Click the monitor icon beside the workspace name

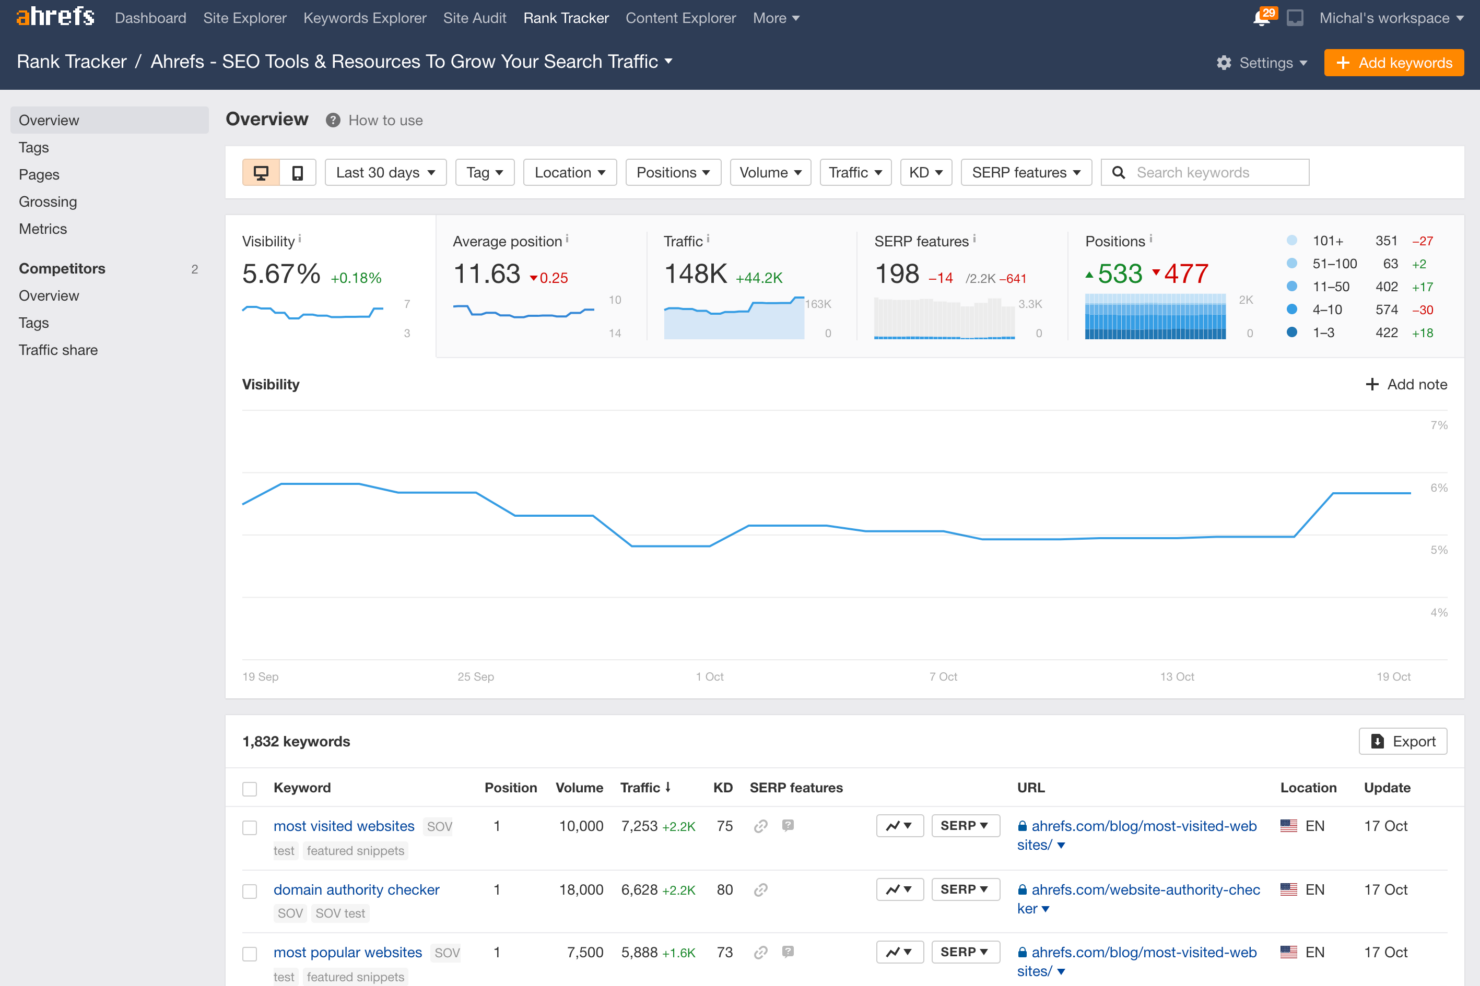(1295, 18)
